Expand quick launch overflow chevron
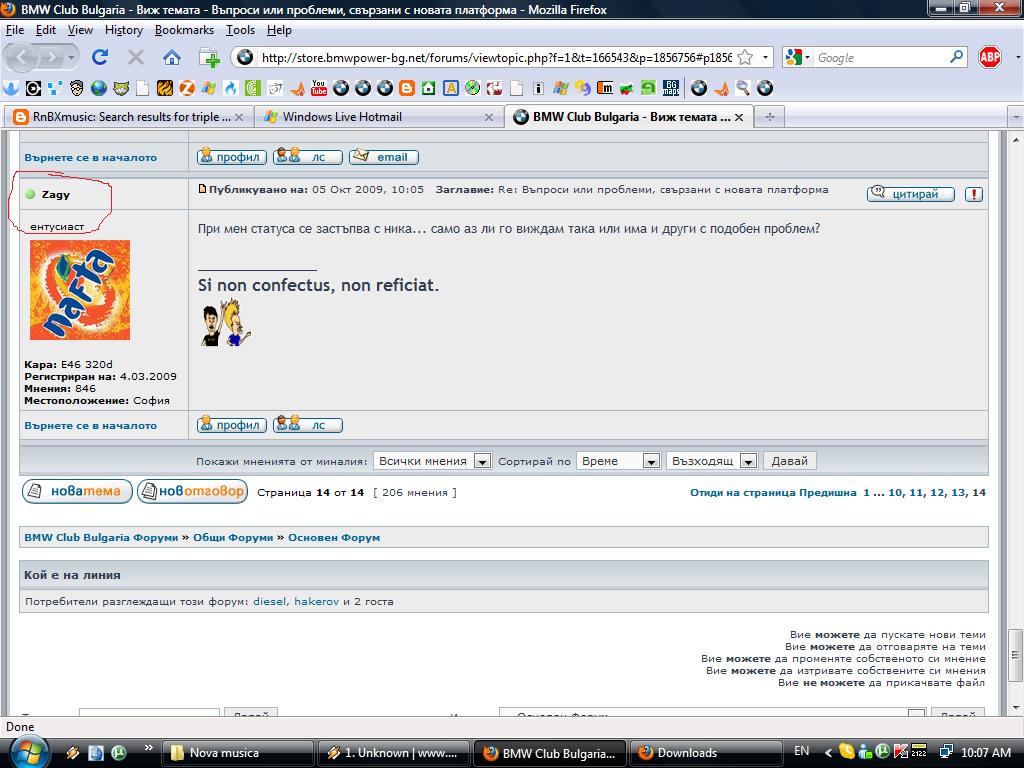 point(148,748)
